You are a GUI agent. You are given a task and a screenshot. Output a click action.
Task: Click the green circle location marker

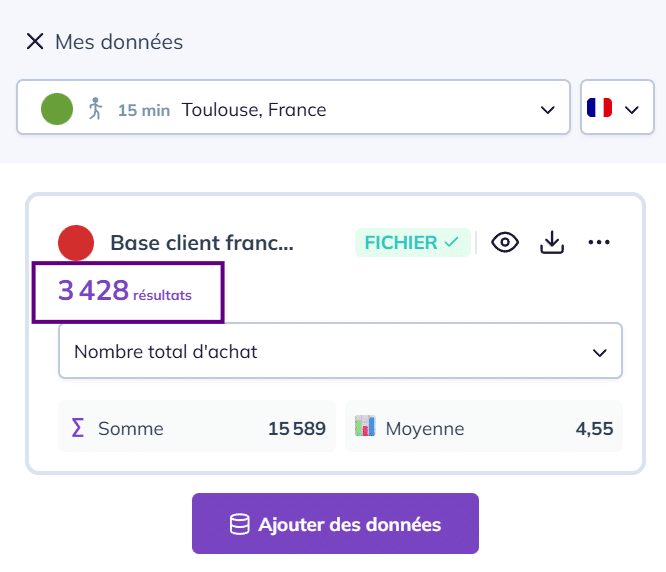tap(57, 108)
